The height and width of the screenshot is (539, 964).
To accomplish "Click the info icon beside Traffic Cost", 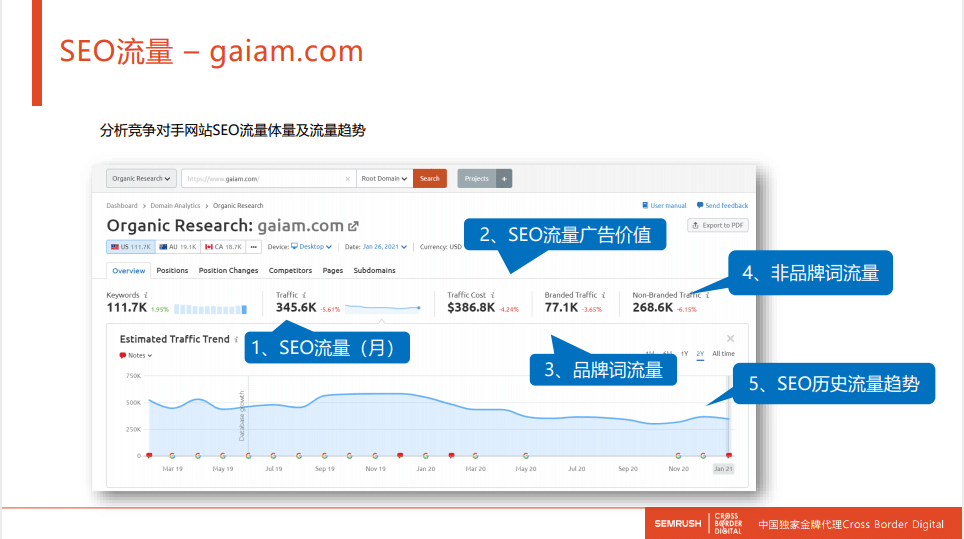I will point(493,295).
